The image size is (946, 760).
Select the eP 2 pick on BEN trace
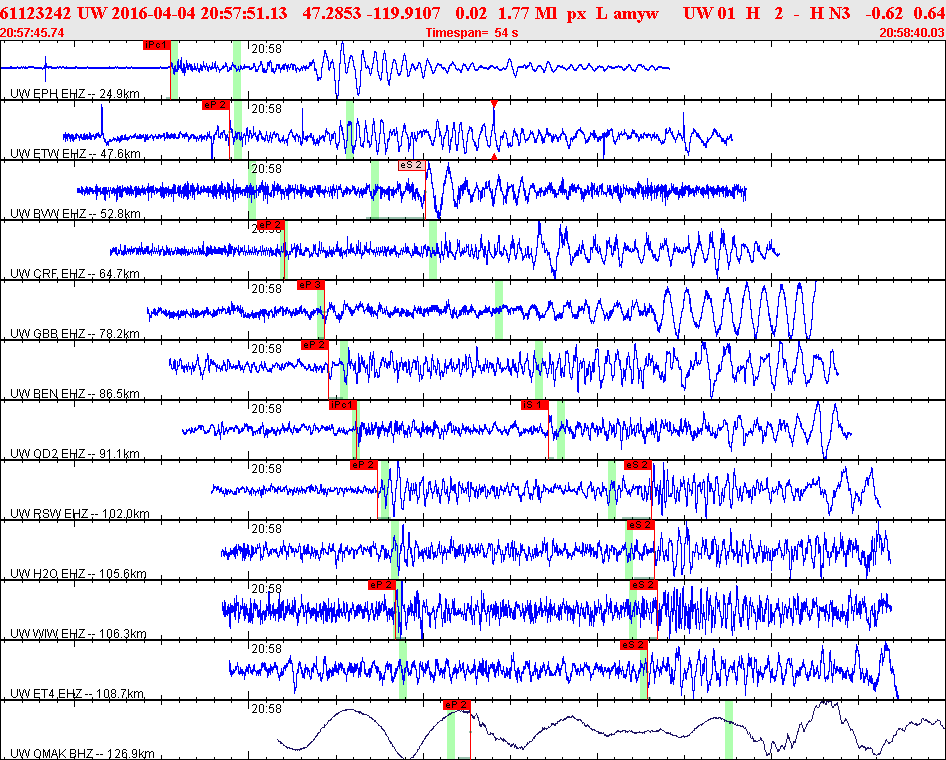[x=314, y=345]
